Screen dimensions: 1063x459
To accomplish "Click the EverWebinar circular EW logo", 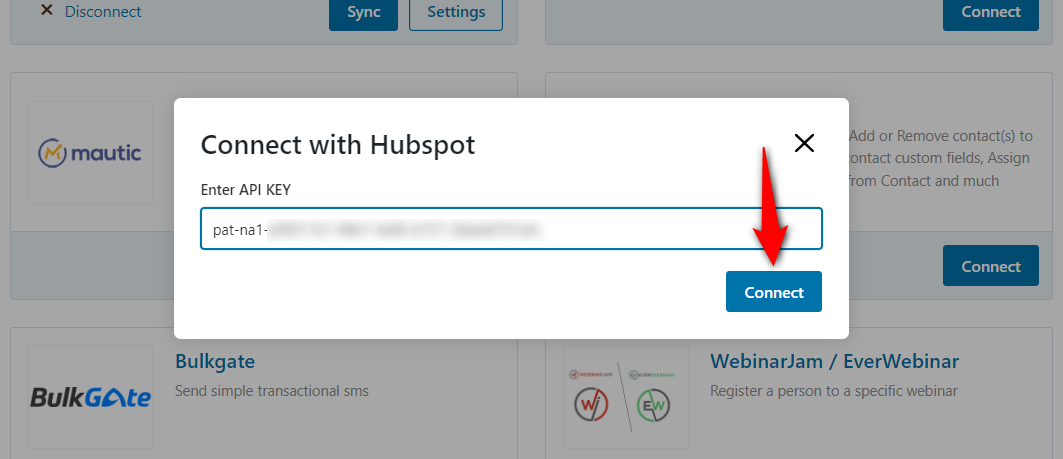I will 655,405.
